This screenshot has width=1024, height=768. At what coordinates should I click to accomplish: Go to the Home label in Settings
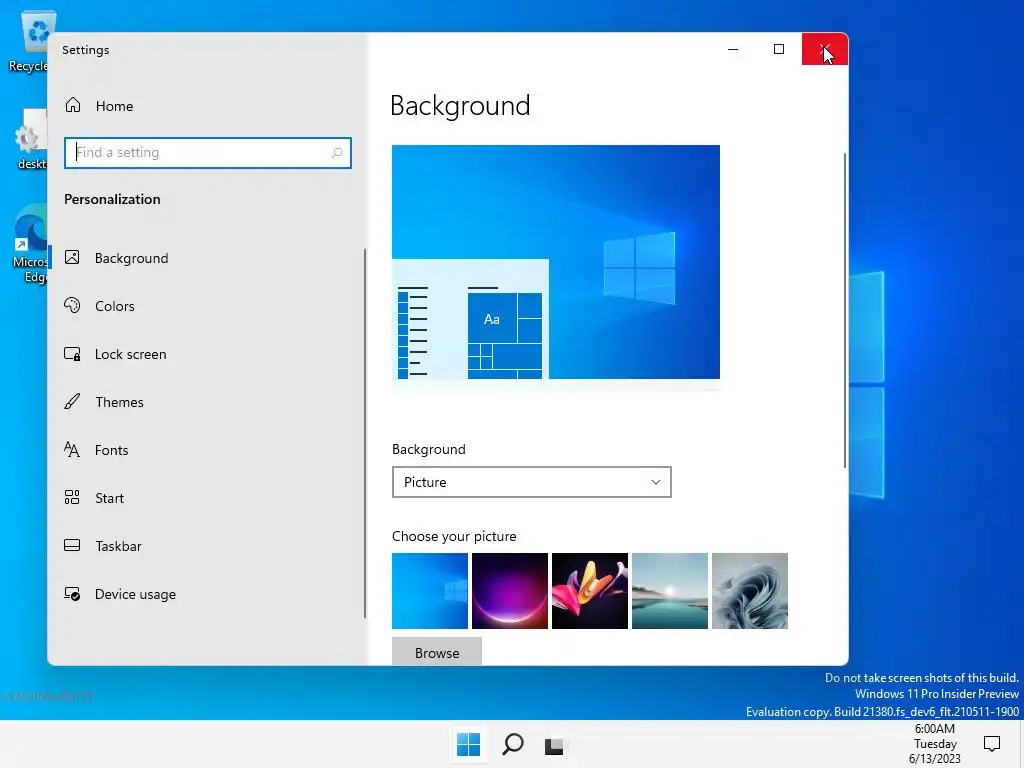(x=114, y=106)
